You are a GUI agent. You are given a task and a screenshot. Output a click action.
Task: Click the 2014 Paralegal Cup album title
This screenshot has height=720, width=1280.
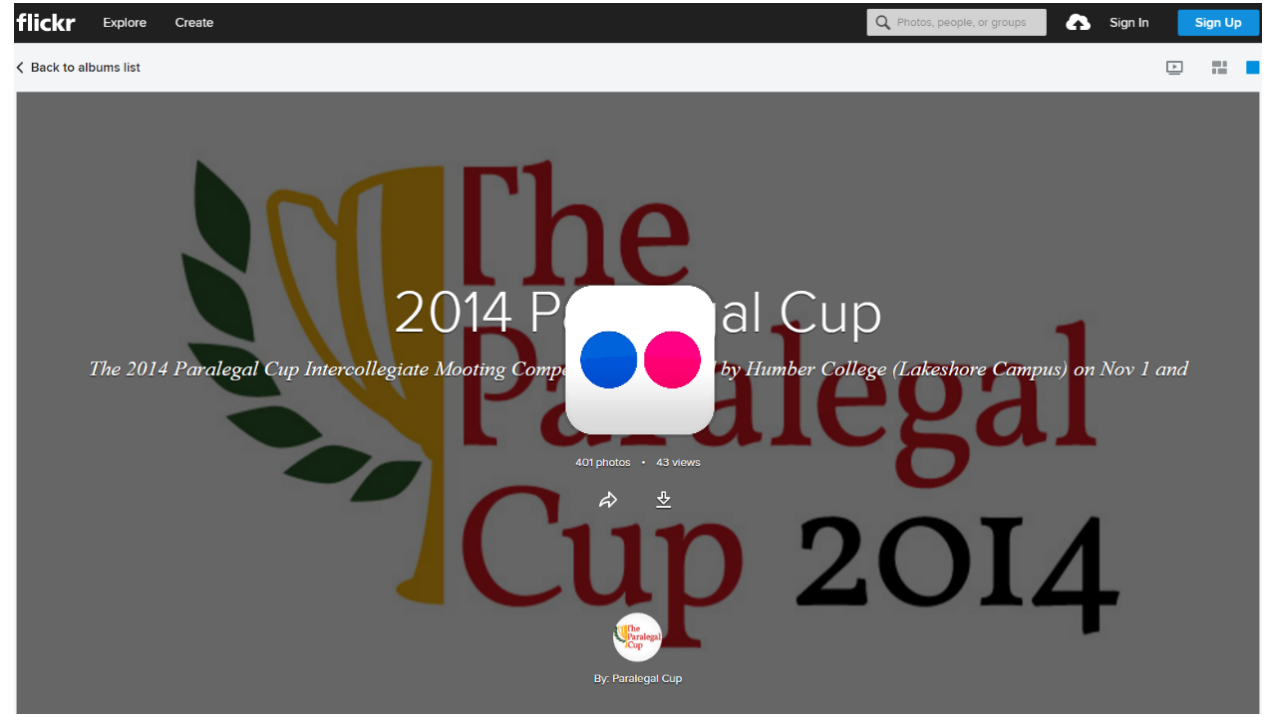point(638,312)
